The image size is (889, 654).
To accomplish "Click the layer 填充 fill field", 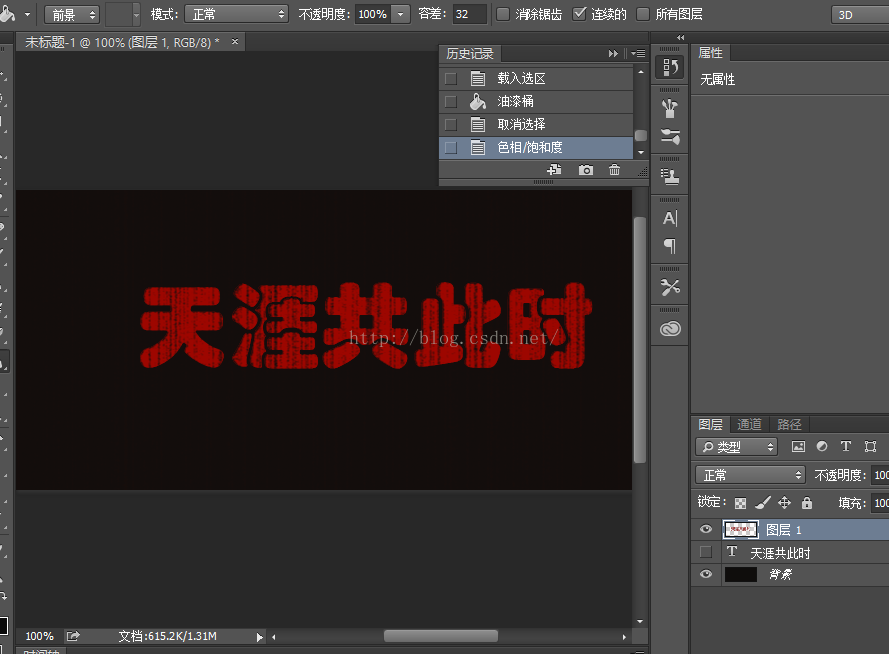I will [880, 503].
